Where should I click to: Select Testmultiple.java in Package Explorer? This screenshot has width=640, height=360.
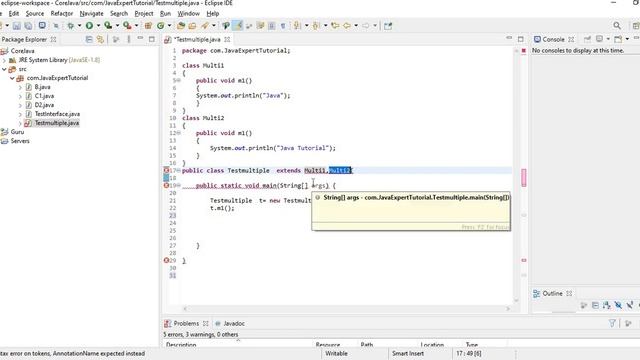point(57,123)
